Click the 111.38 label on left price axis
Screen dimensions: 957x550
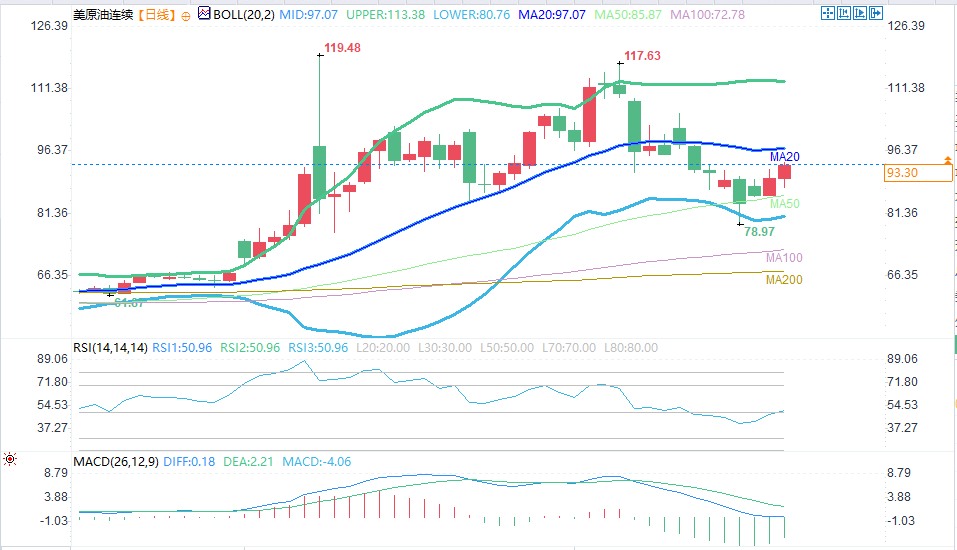(49, 88)
